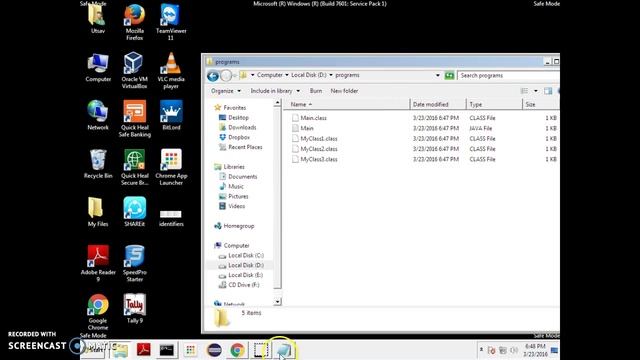
Task: Sort by the Name column header
Action: (x=347, y=104)
